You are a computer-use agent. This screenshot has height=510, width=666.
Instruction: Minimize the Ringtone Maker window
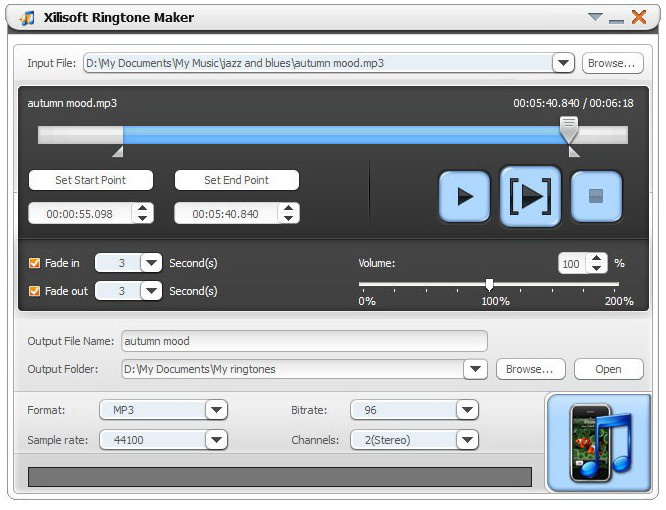point(616,21)
